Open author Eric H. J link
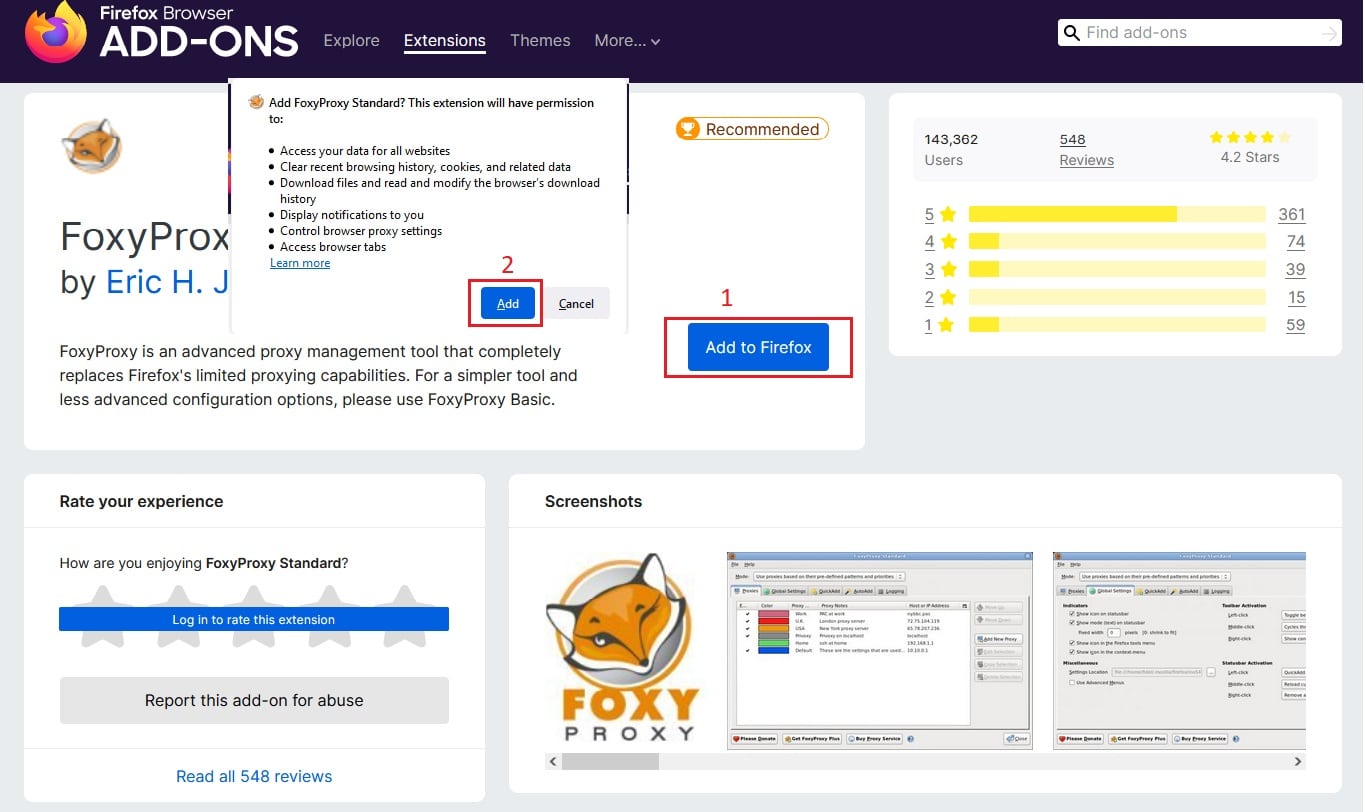This screenshot has height=812, width=1365. point(168,282)
